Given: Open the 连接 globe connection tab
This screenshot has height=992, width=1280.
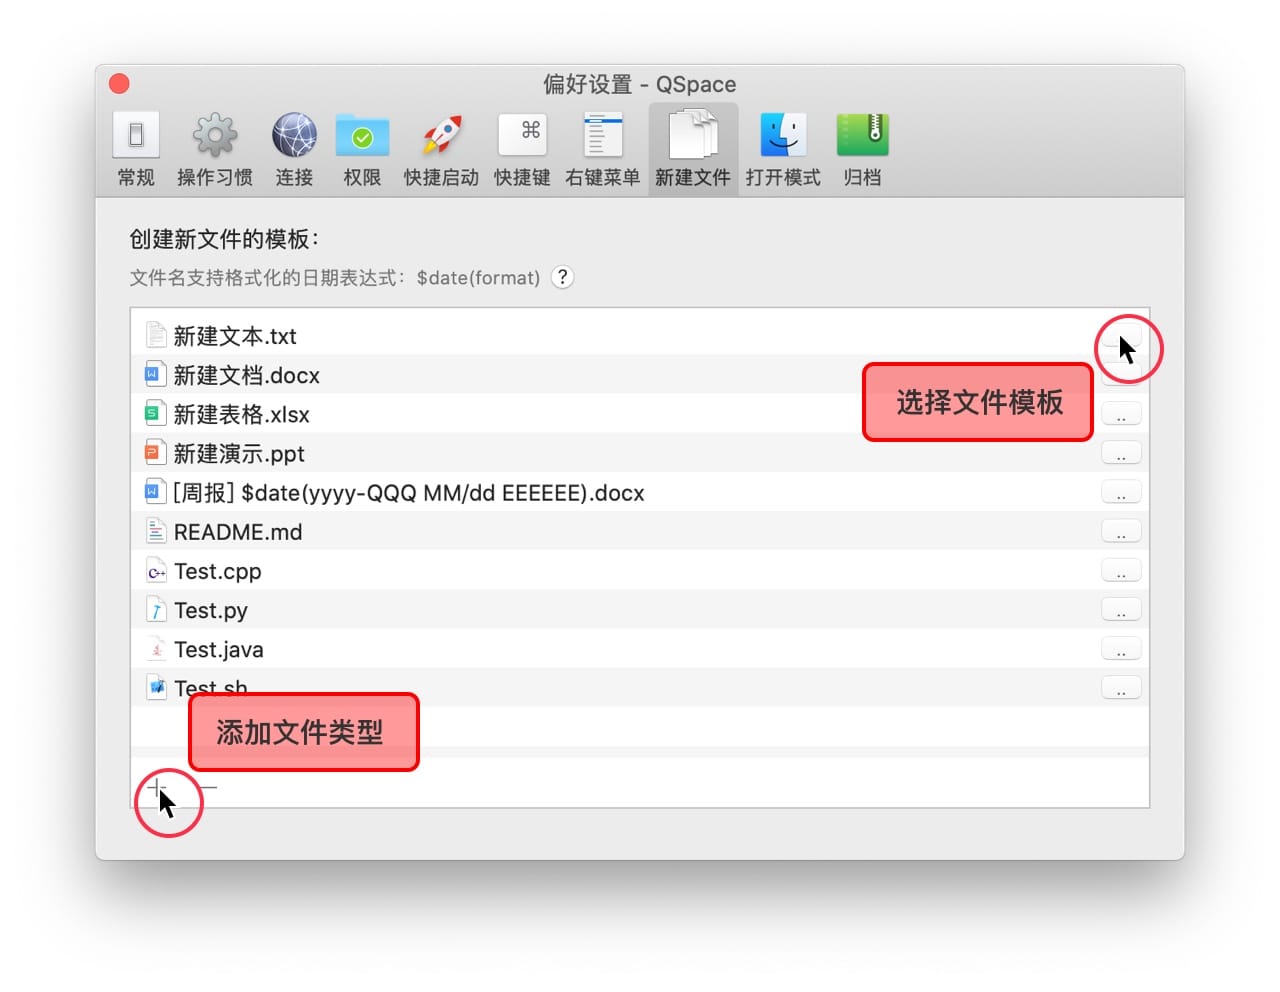Looking at the screenshot, I should 294,150.
